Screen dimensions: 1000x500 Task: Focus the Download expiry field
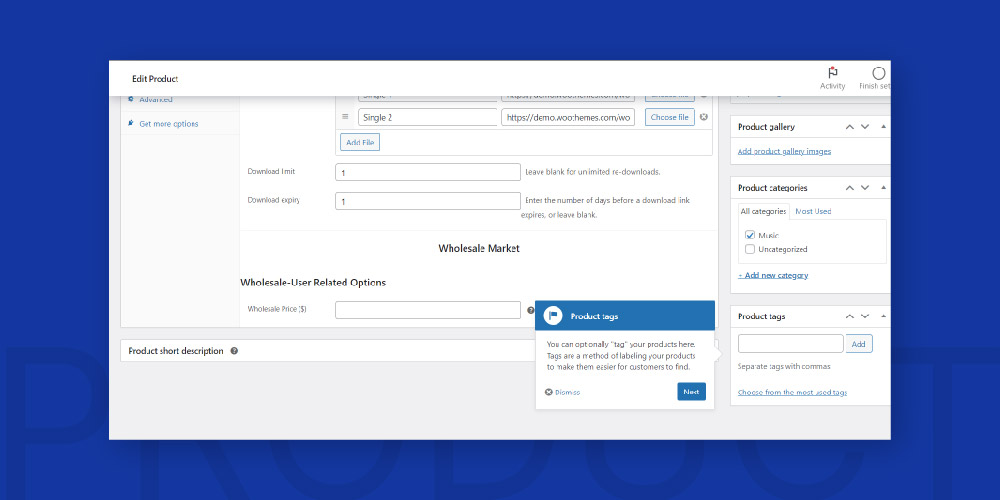[428, 201]
